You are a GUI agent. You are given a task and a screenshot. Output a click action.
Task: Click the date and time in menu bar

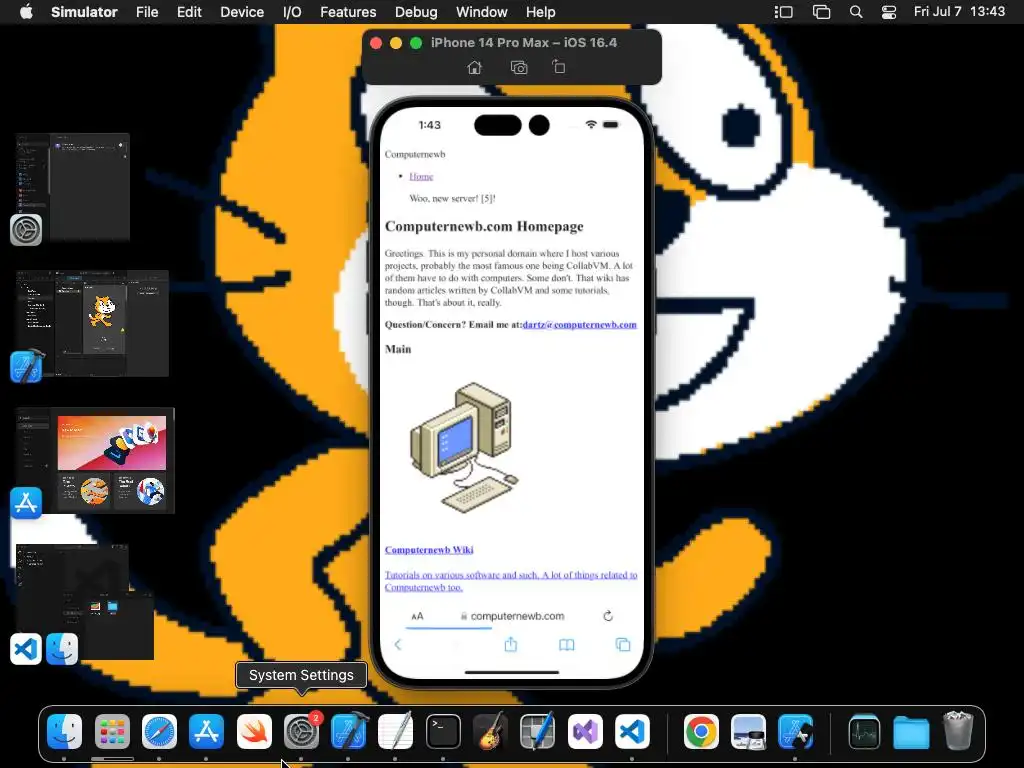pos(959,12)
